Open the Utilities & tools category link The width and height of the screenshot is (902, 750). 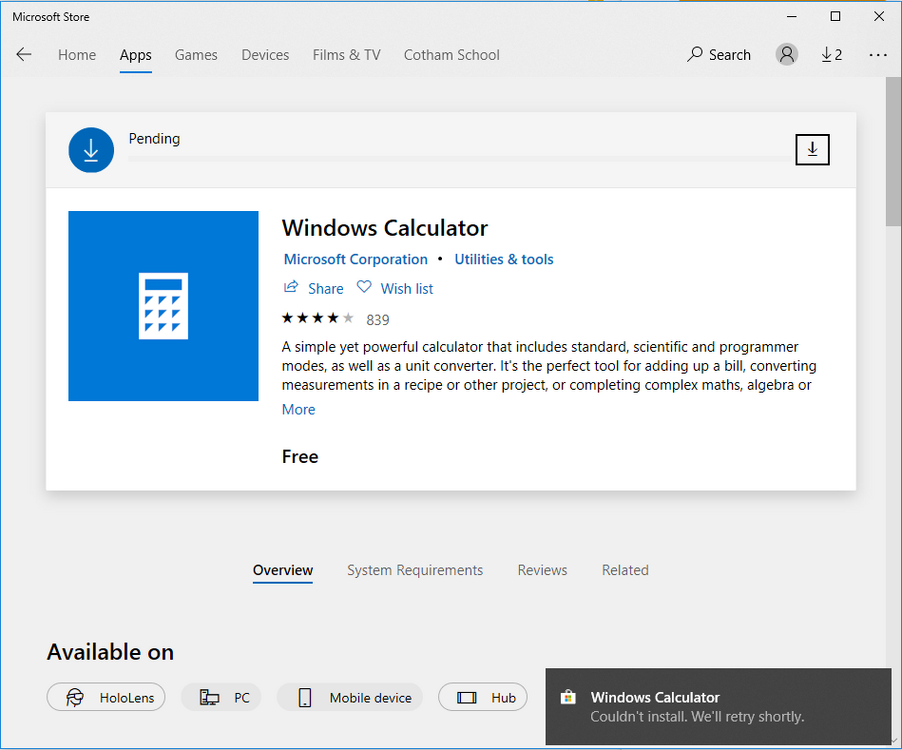pyautogui.click(x=504, y=259)
